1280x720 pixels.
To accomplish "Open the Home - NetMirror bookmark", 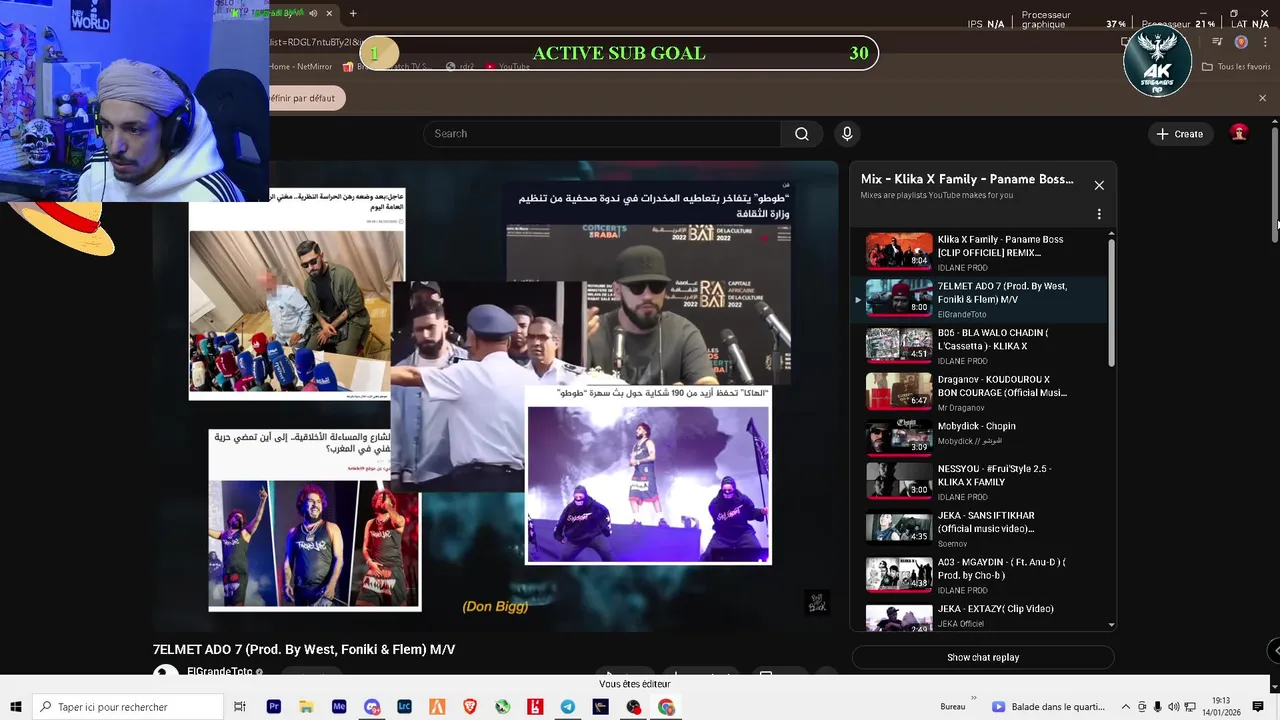I will click(300, 67).
